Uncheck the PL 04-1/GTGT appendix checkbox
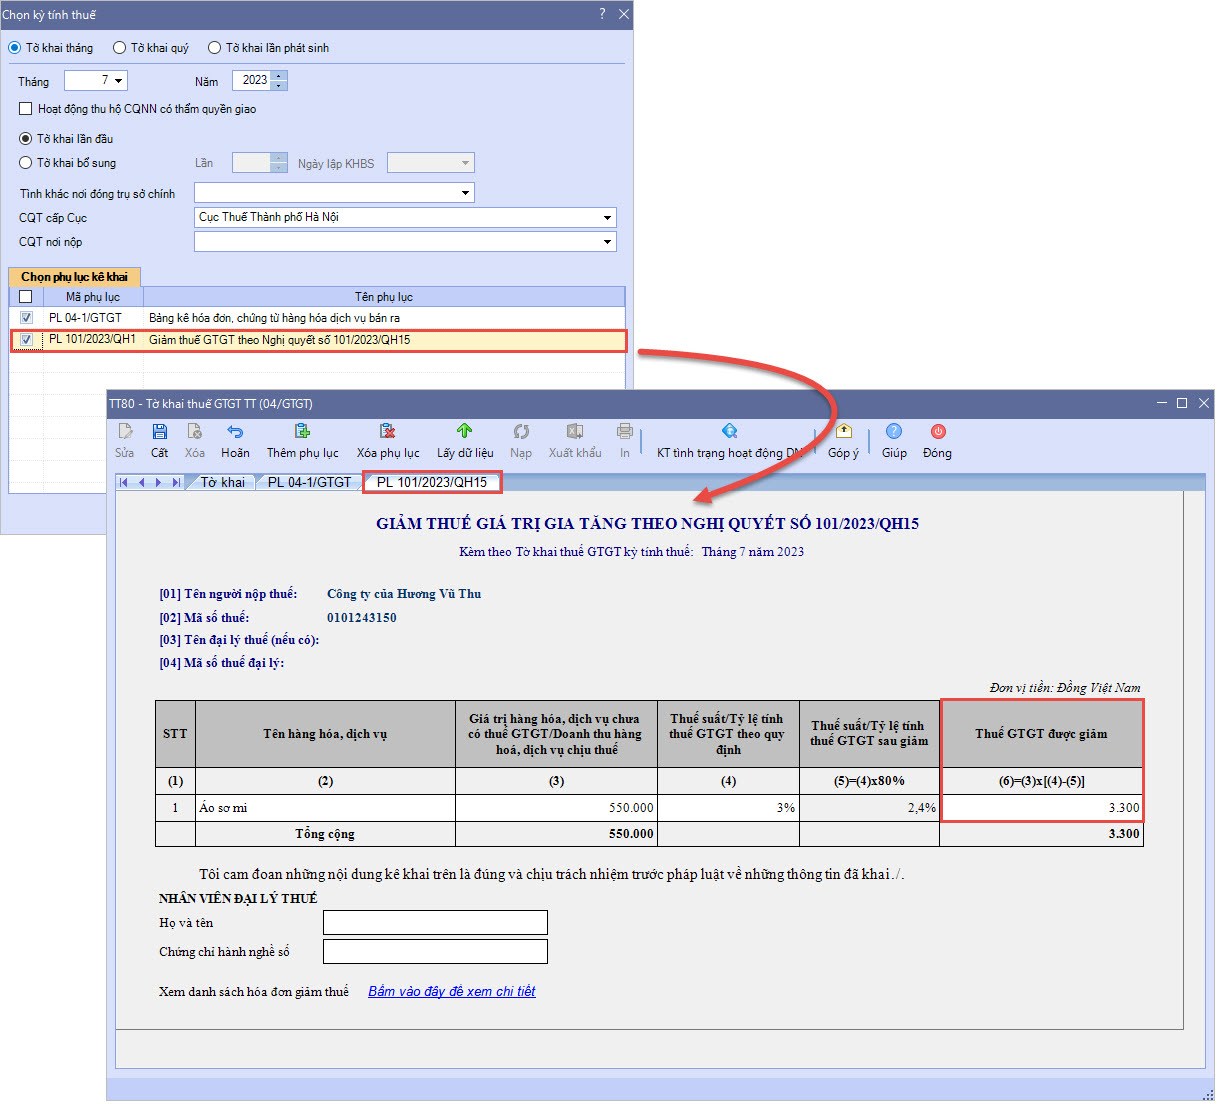Viewport: 1228px width, 1104px height. 26,318
